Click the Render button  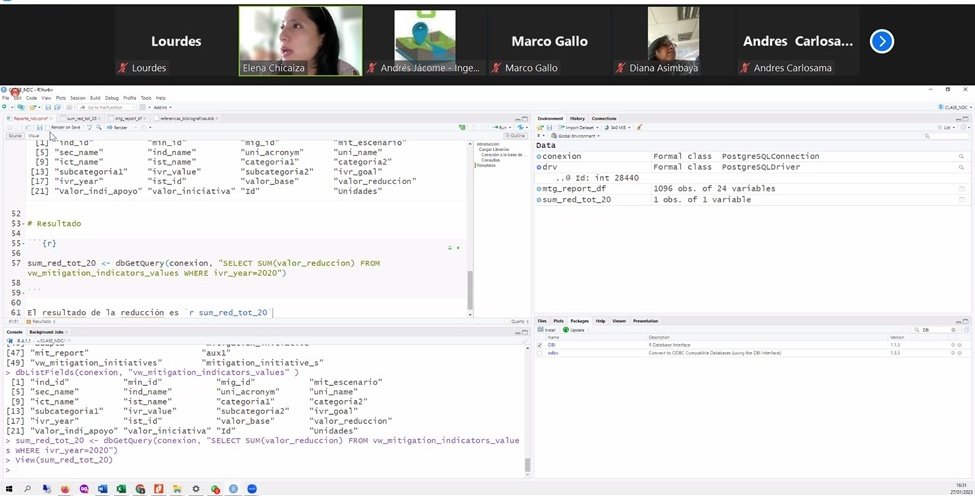coord(118,127)
